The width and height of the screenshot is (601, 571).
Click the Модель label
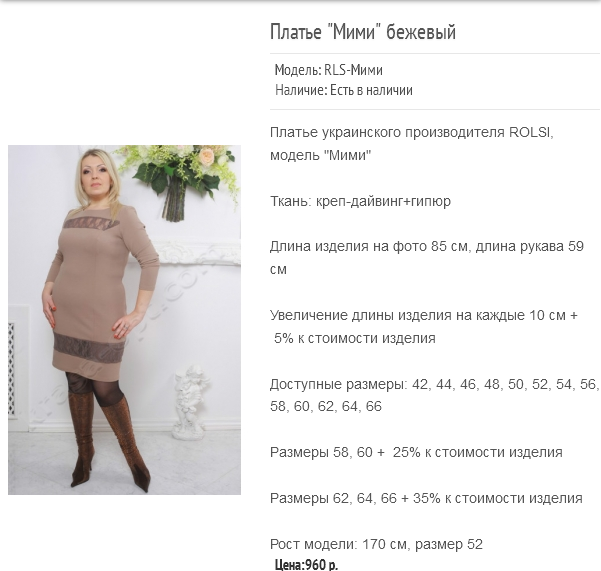pyautogui.click(x=298, y=70)
